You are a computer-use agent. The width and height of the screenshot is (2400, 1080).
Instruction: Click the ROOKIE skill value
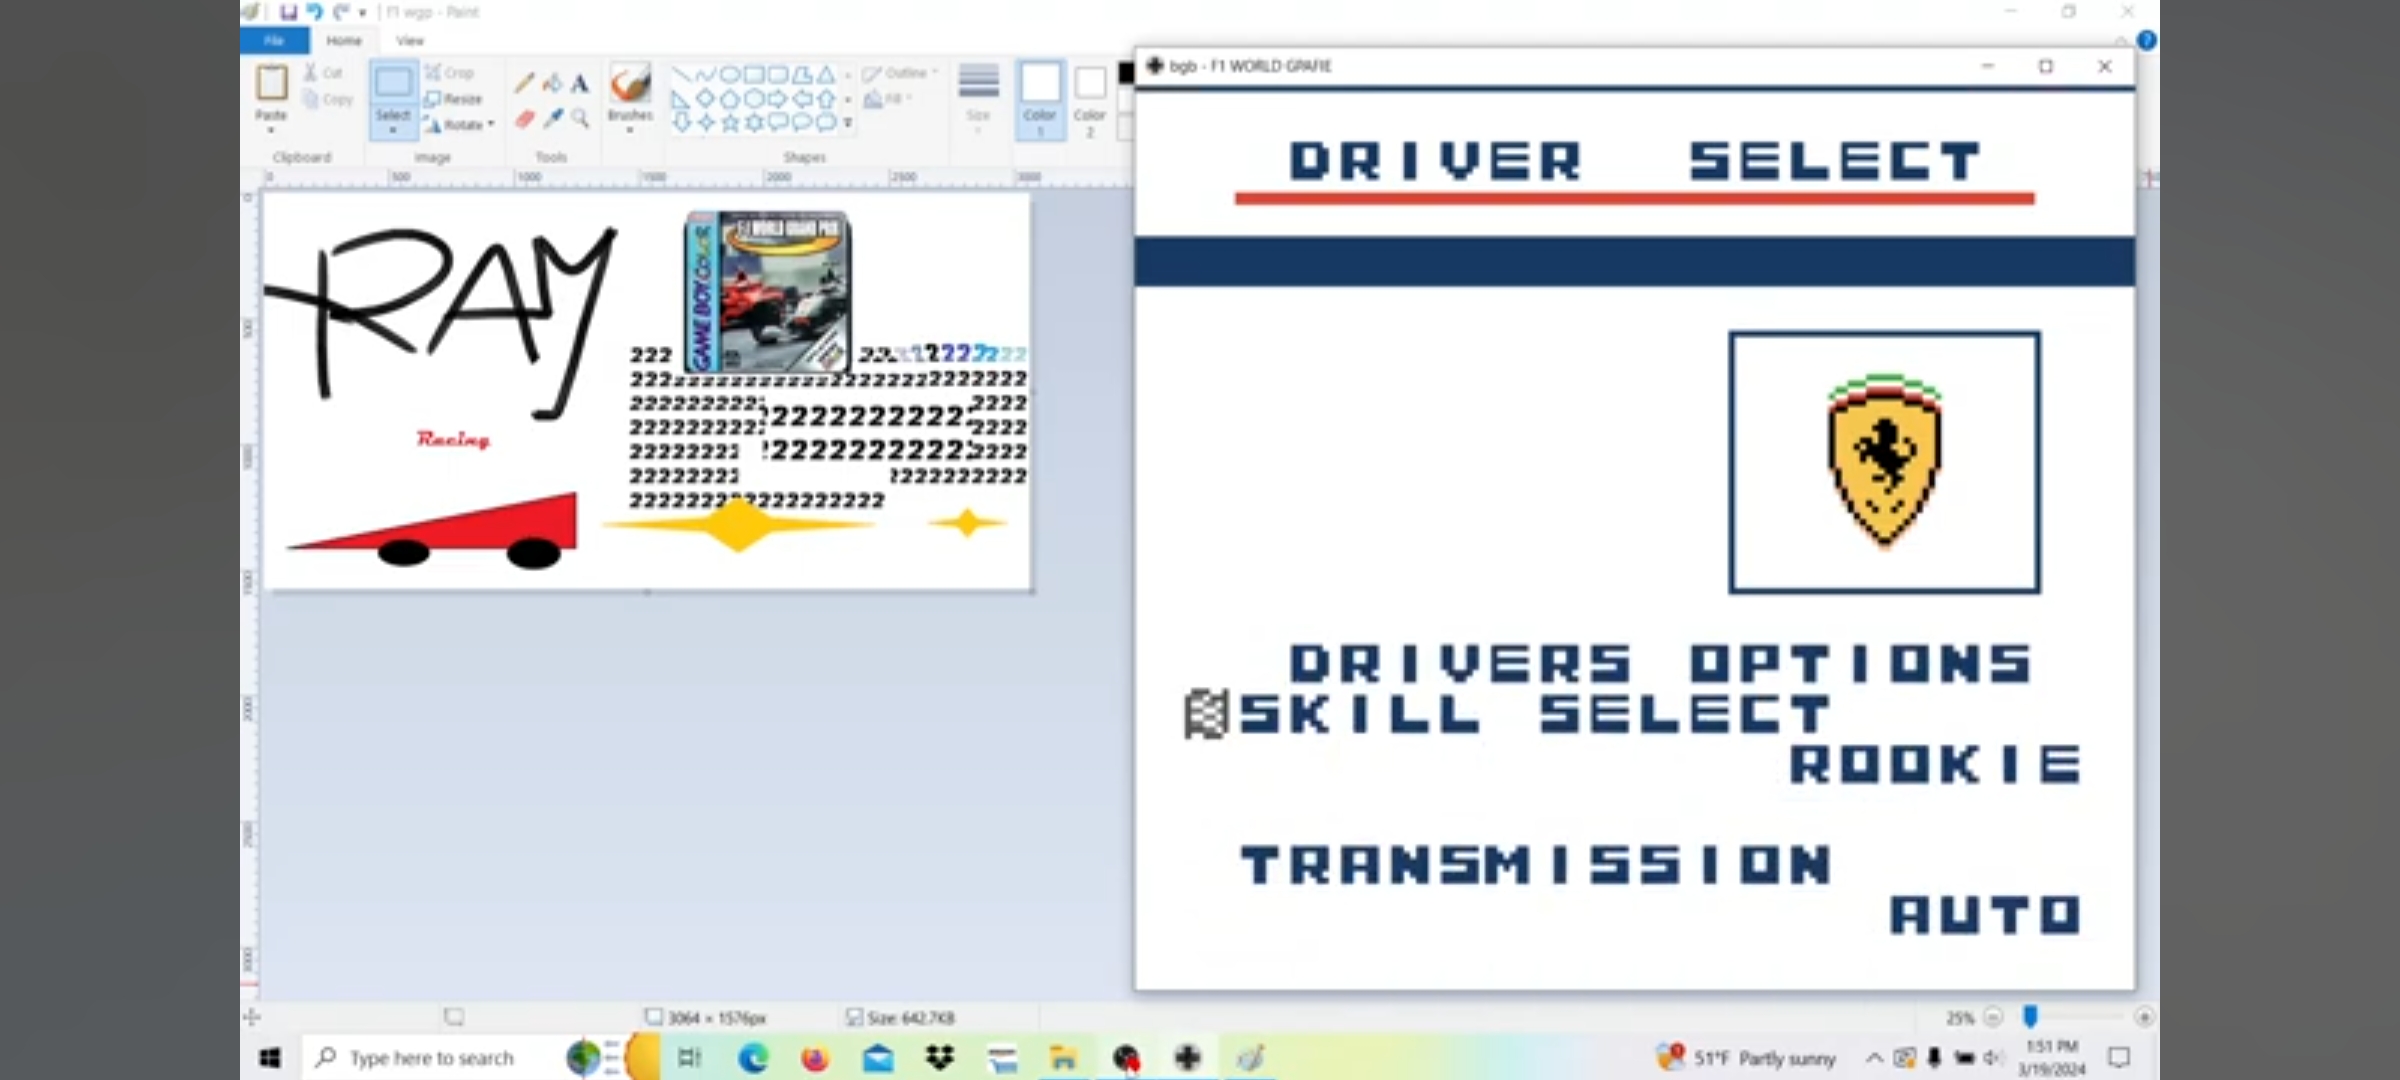point(1935,764)
